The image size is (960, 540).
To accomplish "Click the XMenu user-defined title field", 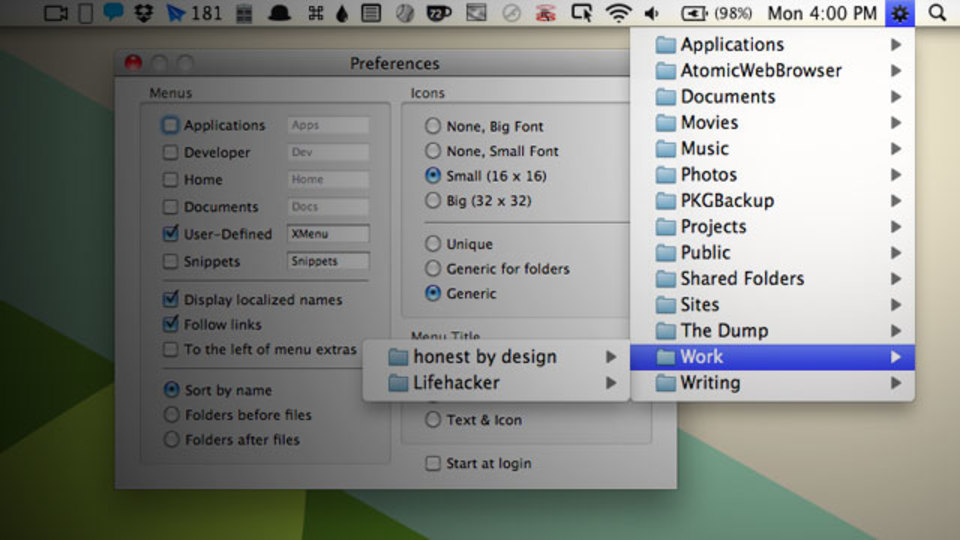I will tap(328, 234).
